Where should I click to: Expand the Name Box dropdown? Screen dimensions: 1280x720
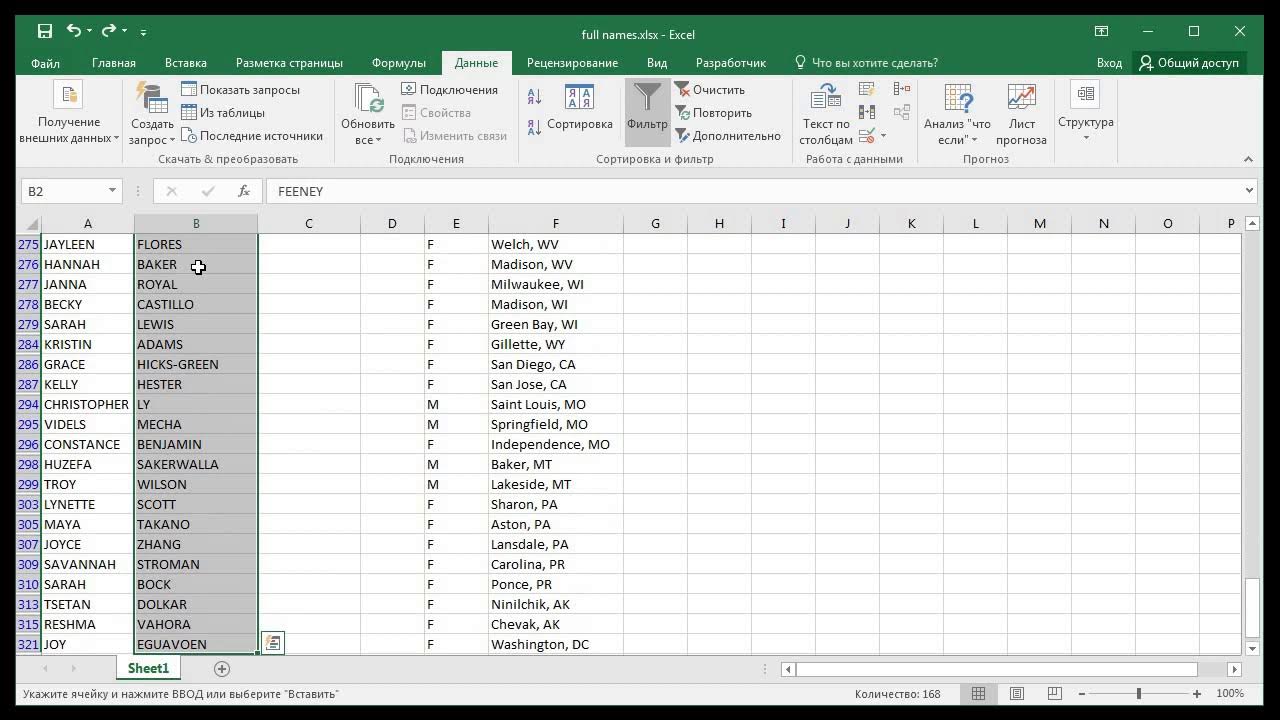click(x=112, y=191)
